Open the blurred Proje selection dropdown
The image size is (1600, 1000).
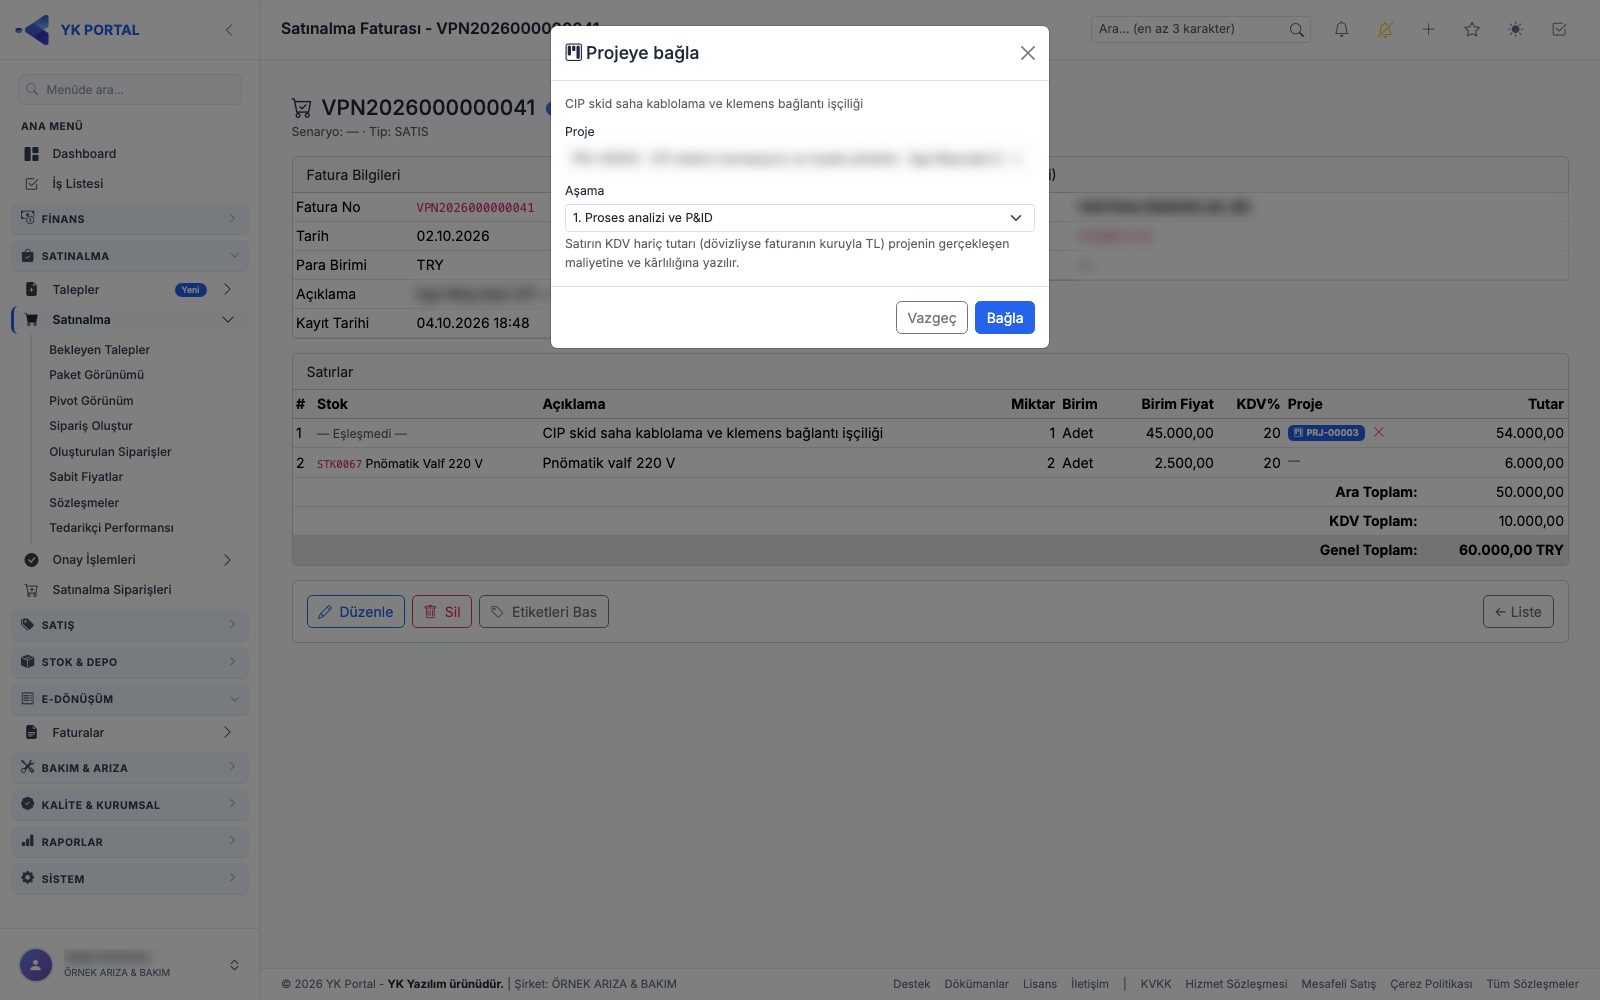[x=799, y=158]
